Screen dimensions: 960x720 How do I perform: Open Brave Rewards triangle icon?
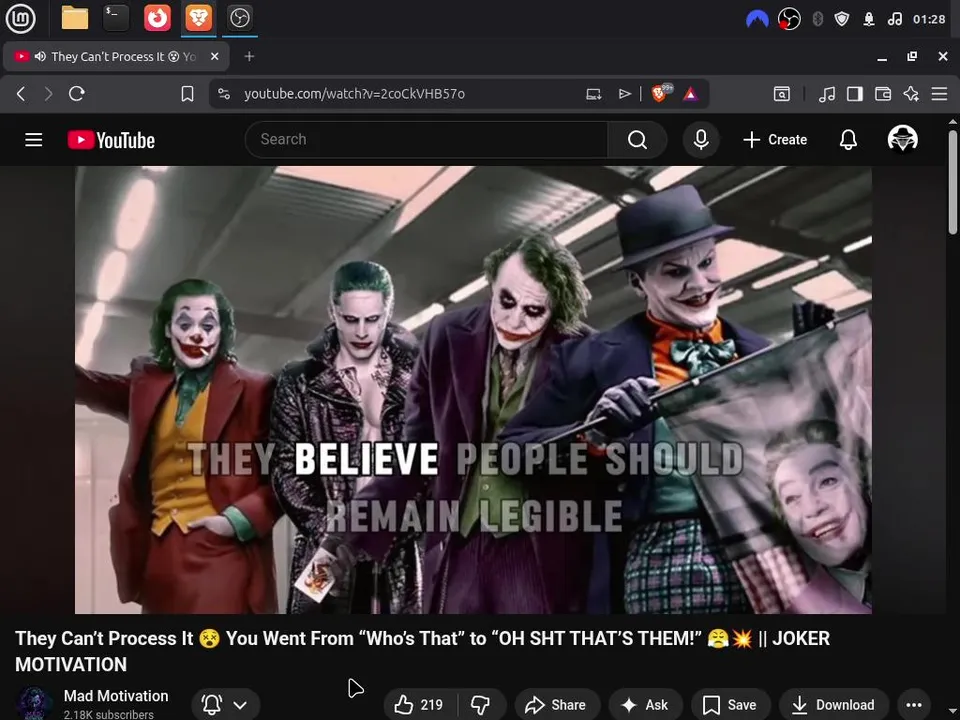click(x=690, y=94)
